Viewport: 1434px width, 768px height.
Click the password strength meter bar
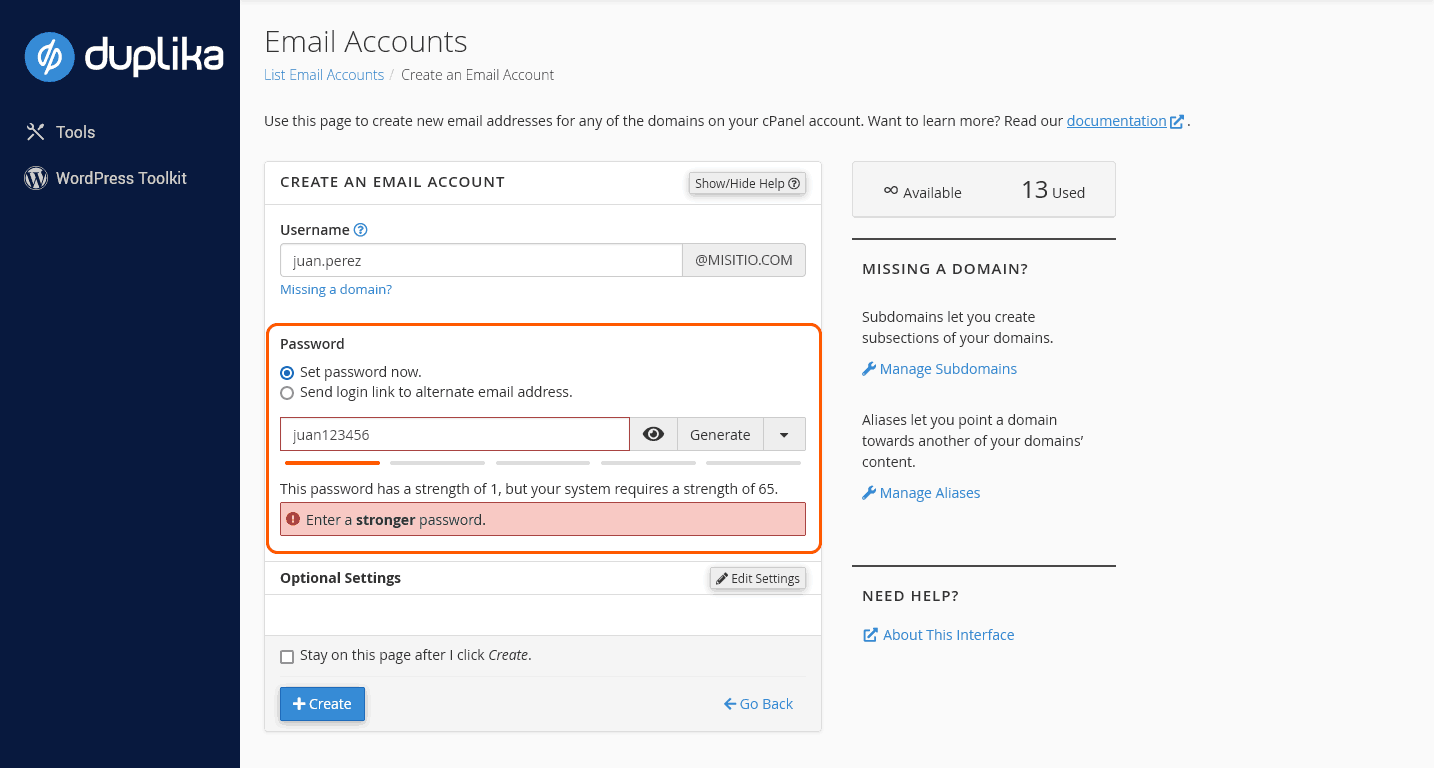(542, 463)
